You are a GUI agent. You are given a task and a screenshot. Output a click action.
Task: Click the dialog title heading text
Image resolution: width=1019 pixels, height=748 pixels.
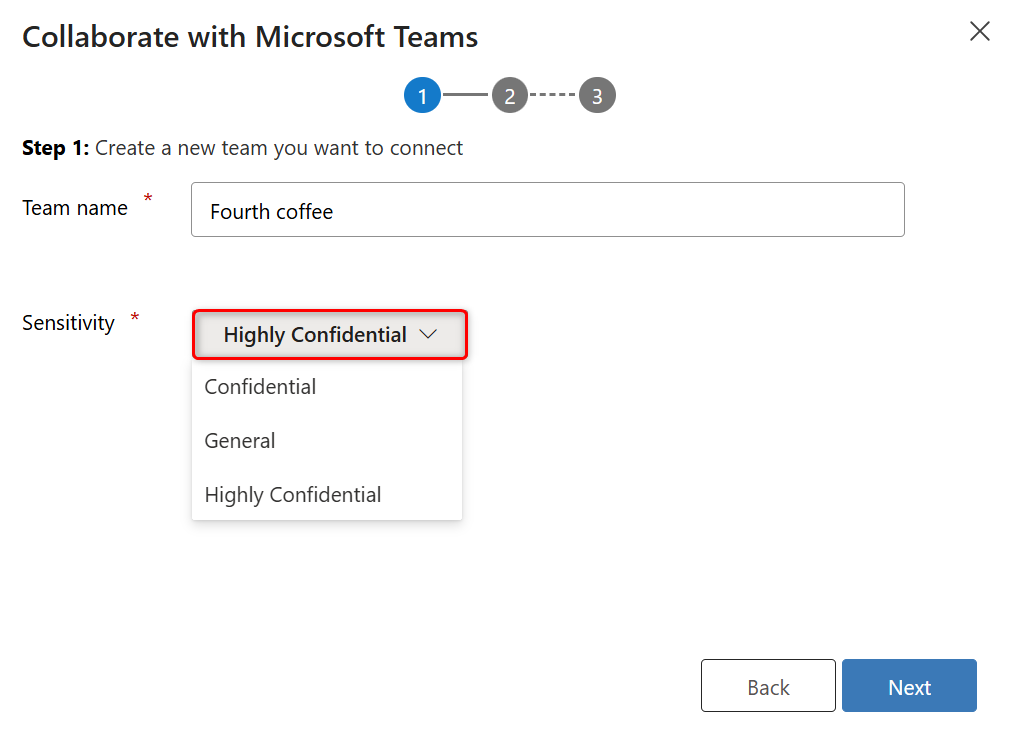coord(250,37)
